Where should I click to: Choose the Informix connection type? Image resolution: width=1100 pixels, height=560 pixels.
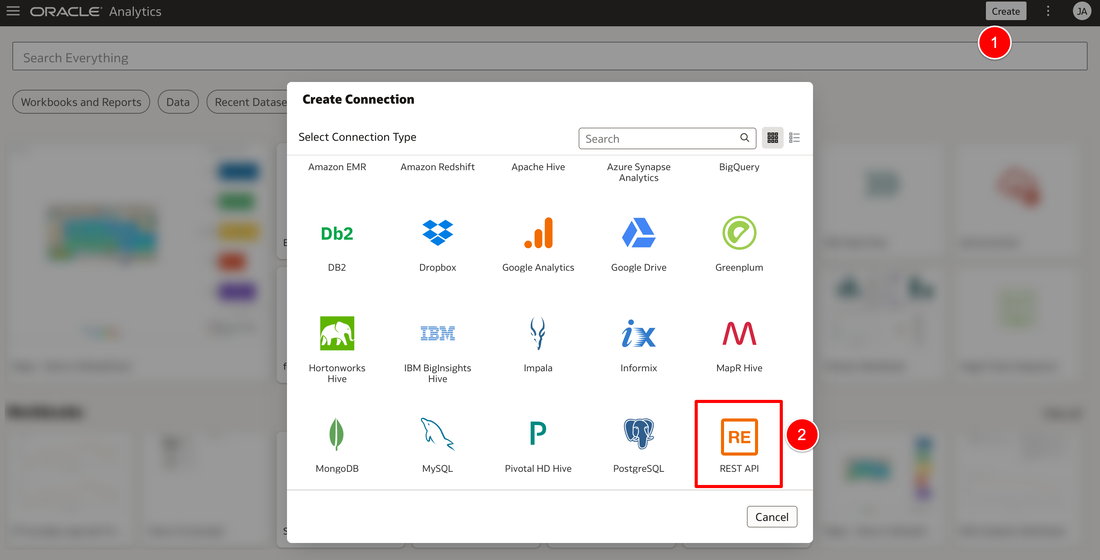pyautogui.click(x=638, y=344)
